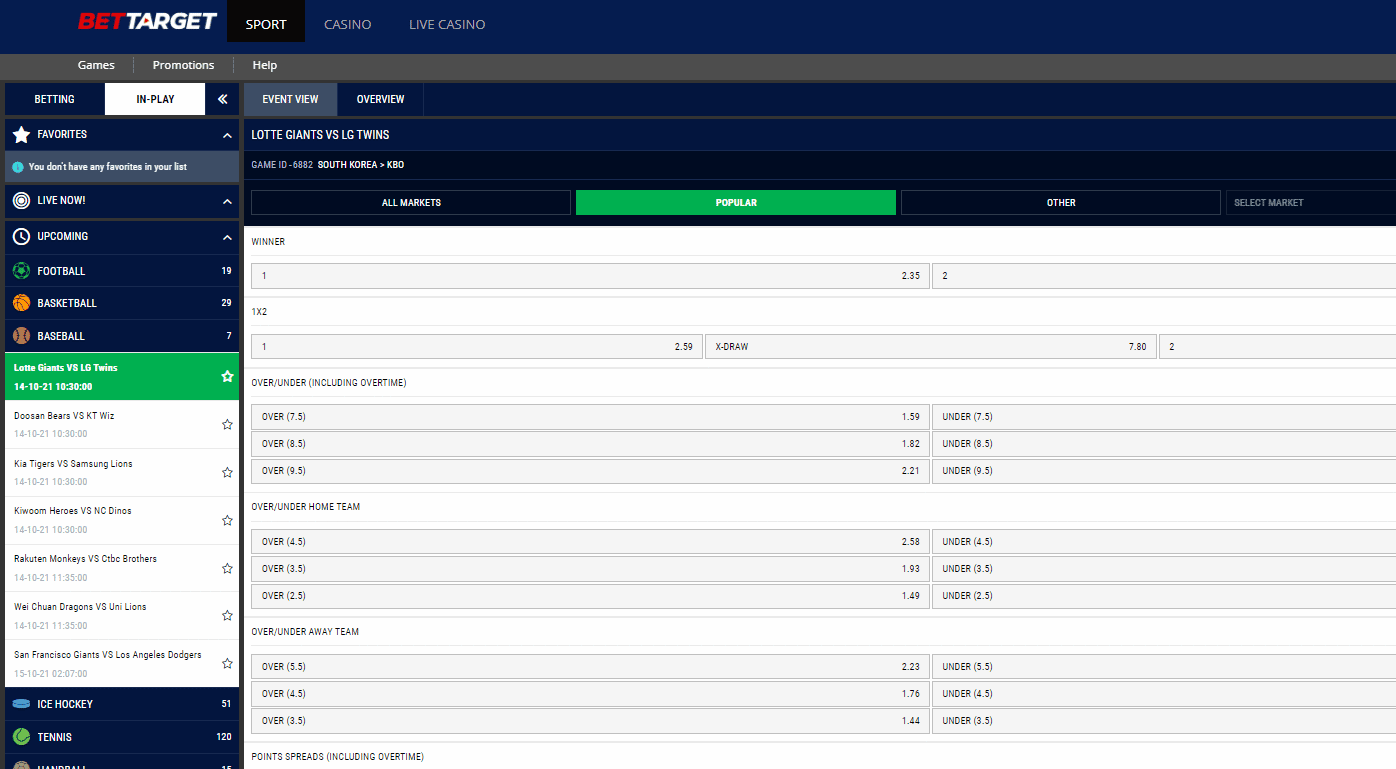1396x769 pixels.
Task: Click the Live Now target icon
Action: point(21,201)
